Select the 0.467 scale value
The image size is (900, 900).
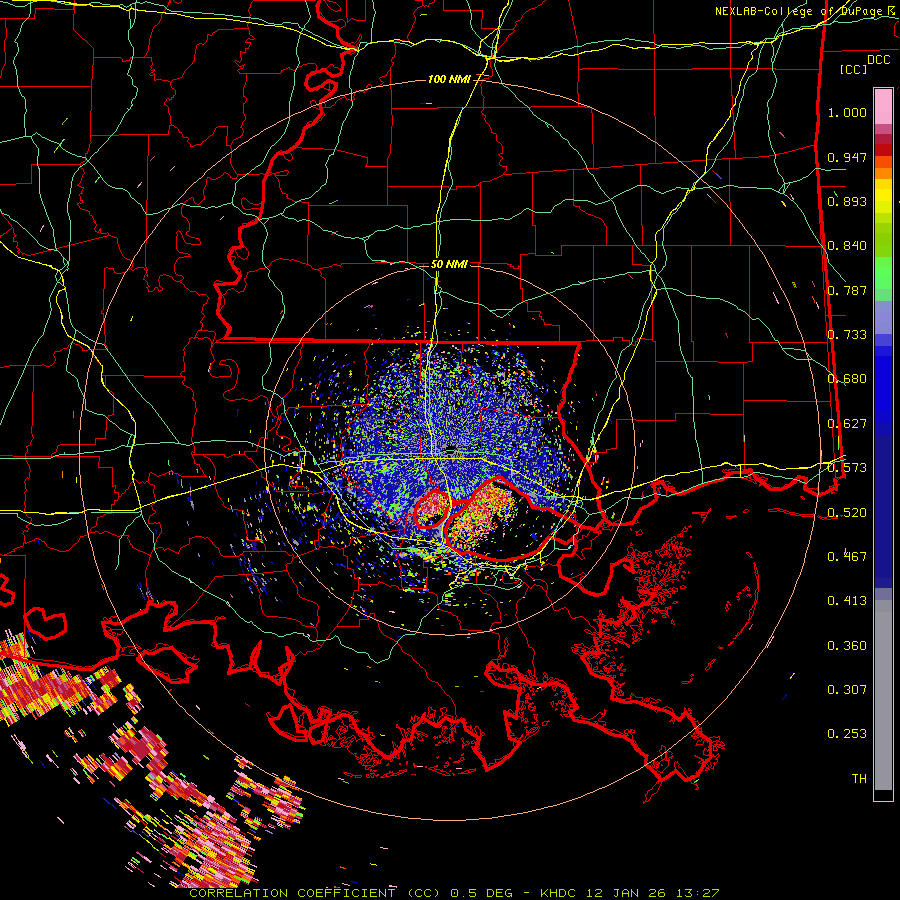click(x=847, y=557)
